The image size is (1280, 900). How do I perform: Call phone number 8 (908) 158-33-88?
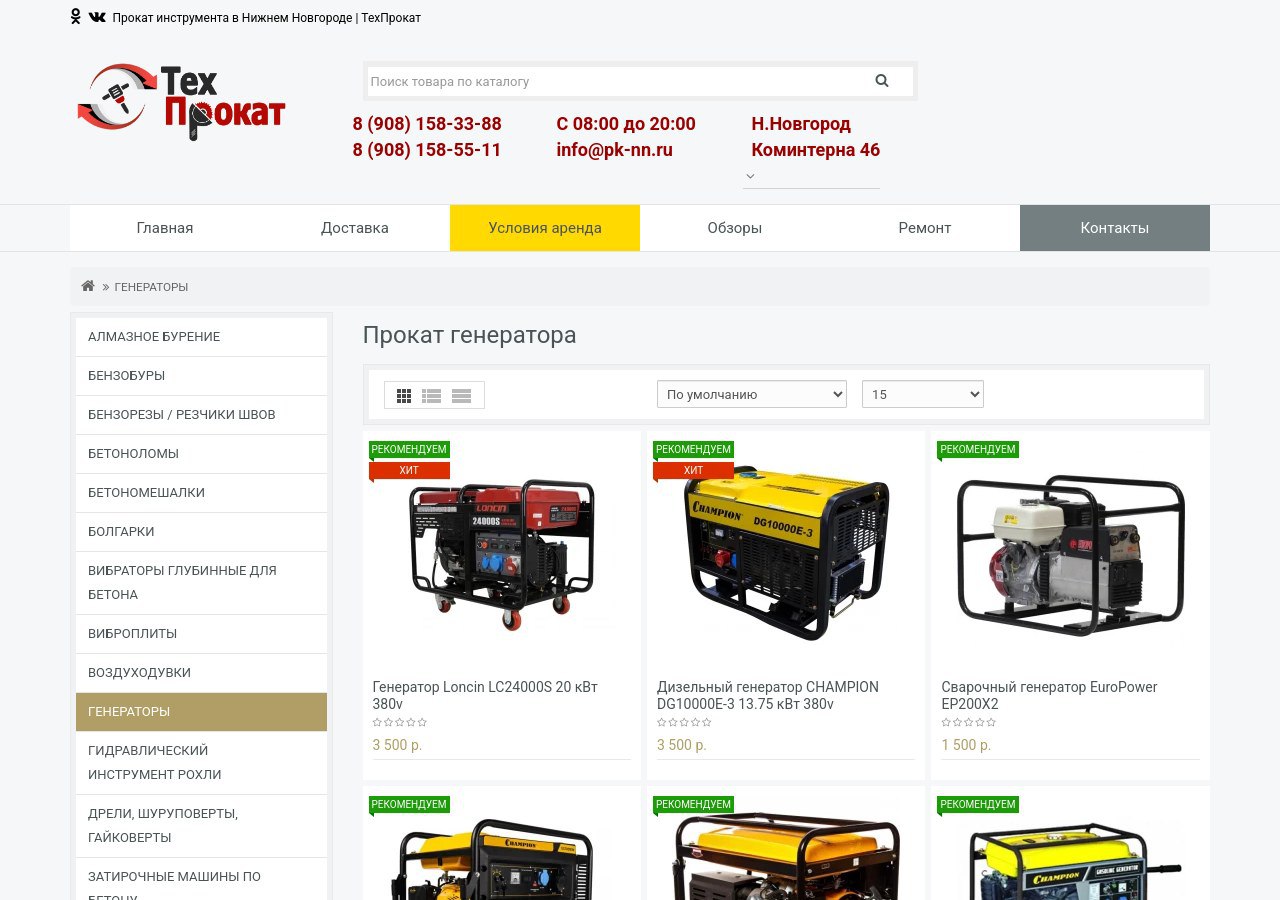(427, 124)
